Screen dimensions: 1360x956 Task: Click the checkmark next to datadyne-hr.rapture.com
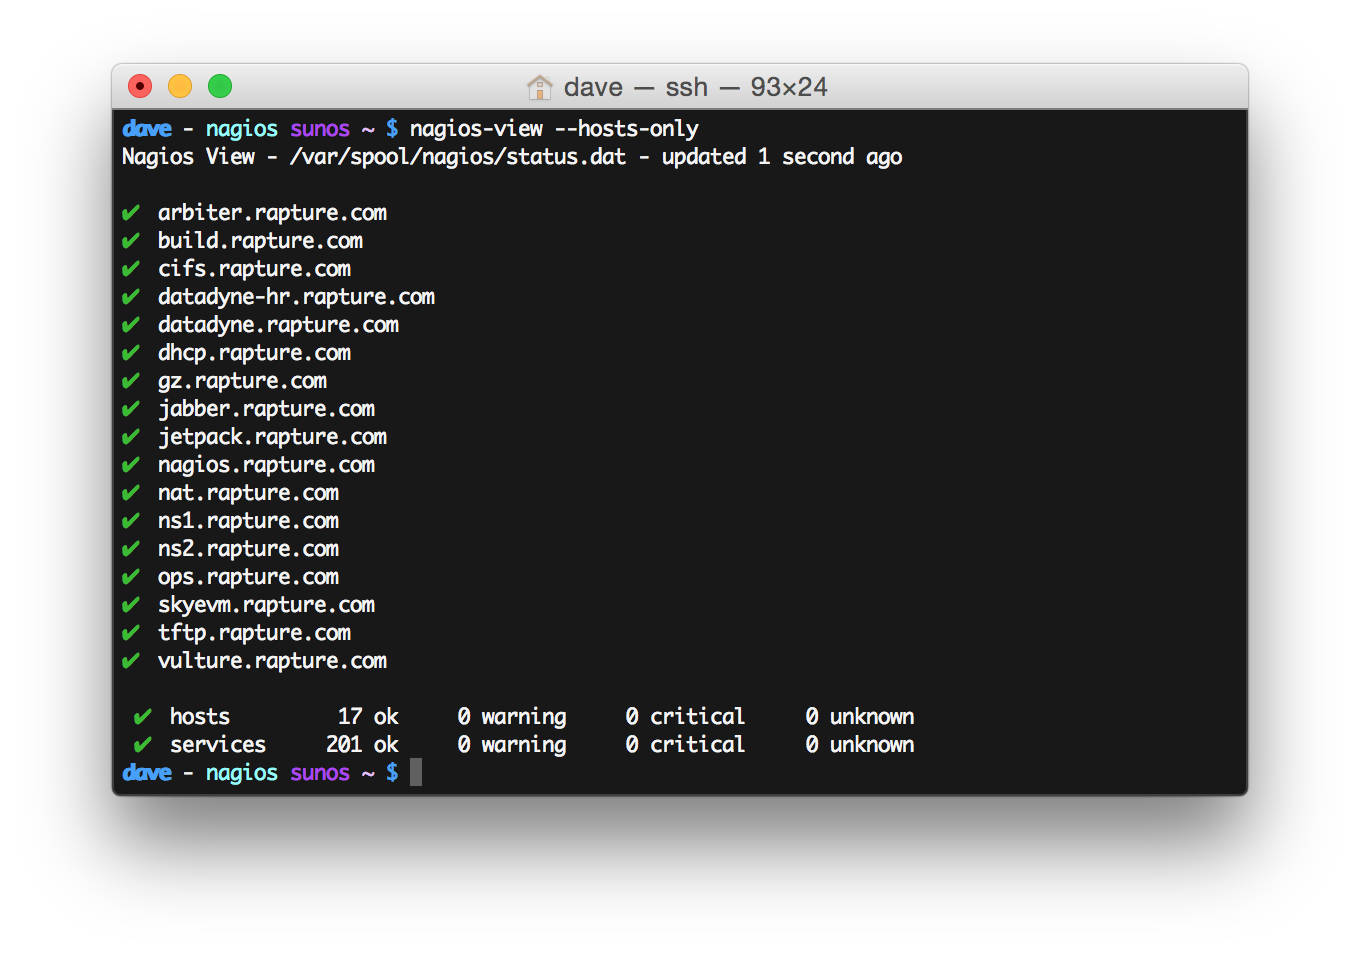pos(131,297)
